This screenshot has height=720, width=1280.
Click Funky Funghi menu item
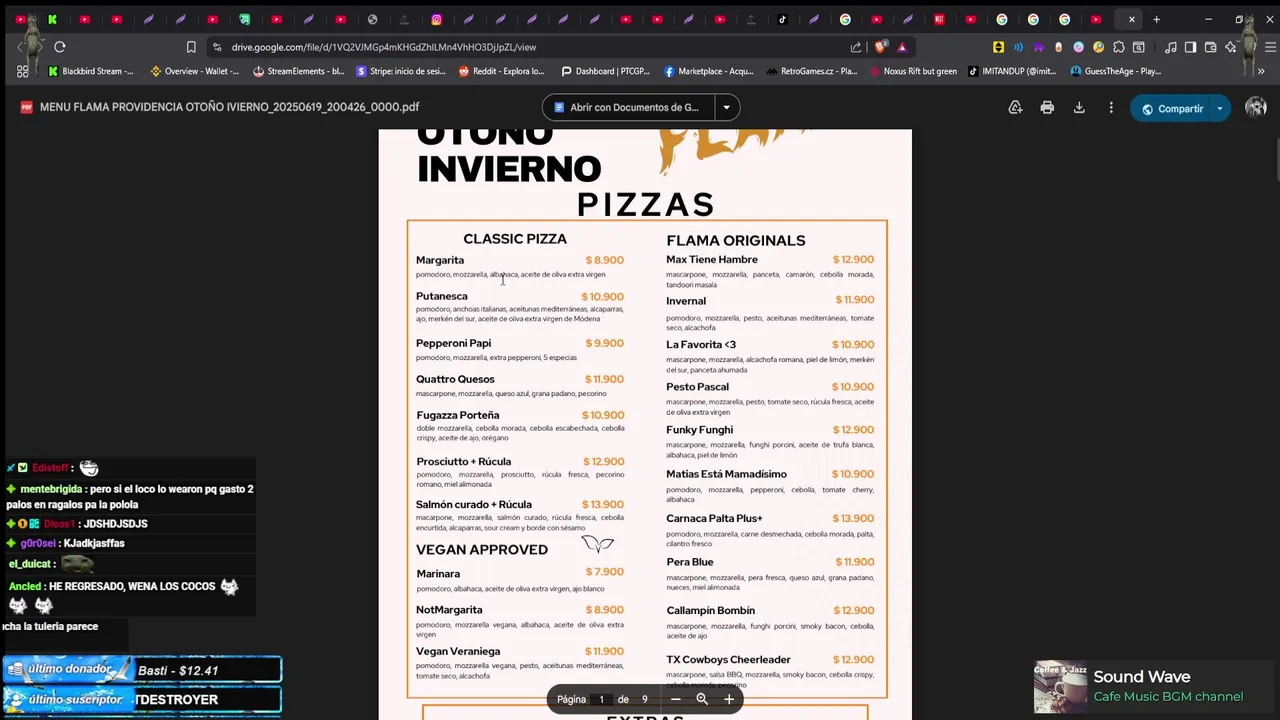tap(700, 430)
